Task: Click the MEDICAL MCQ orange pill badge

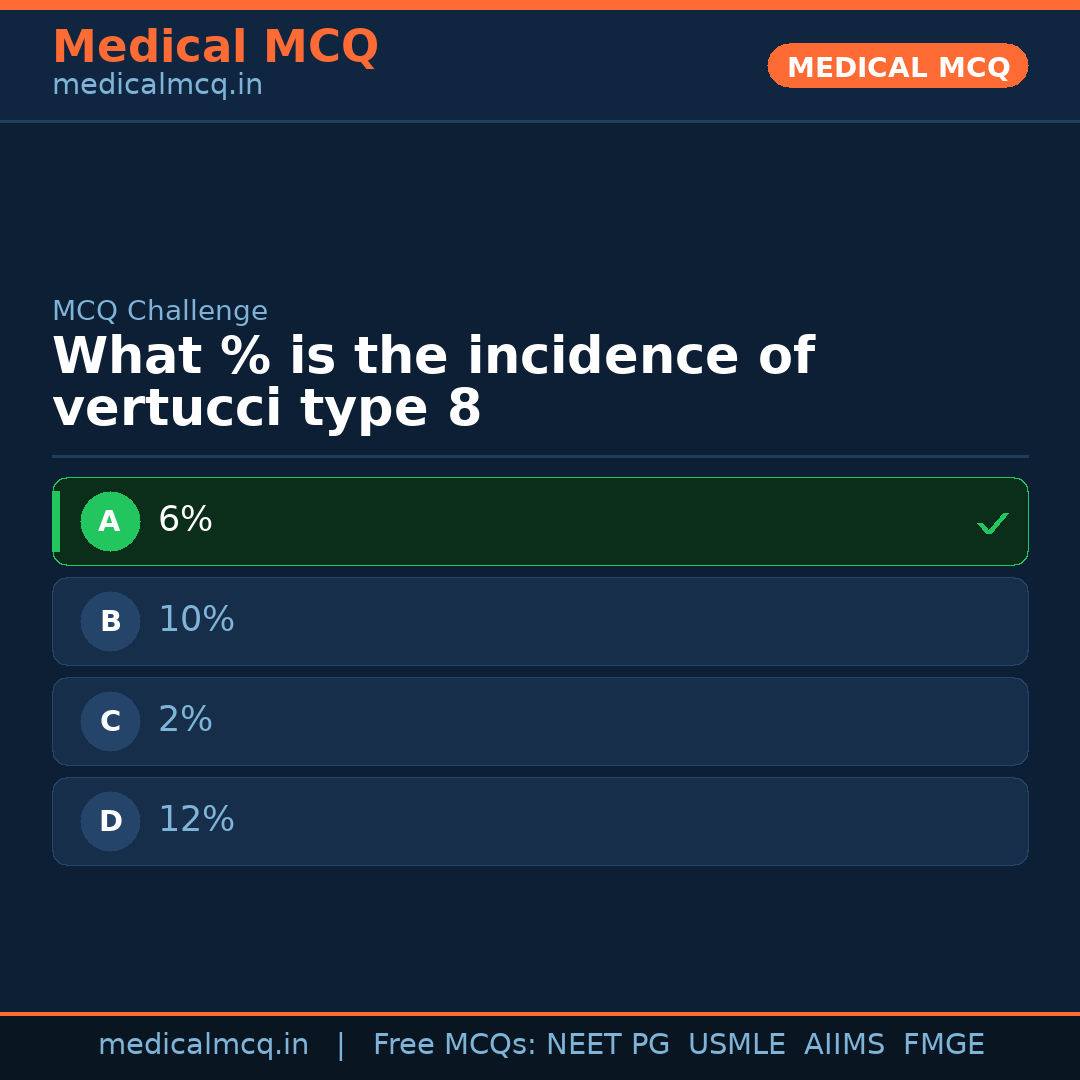Action: (897, 66)
